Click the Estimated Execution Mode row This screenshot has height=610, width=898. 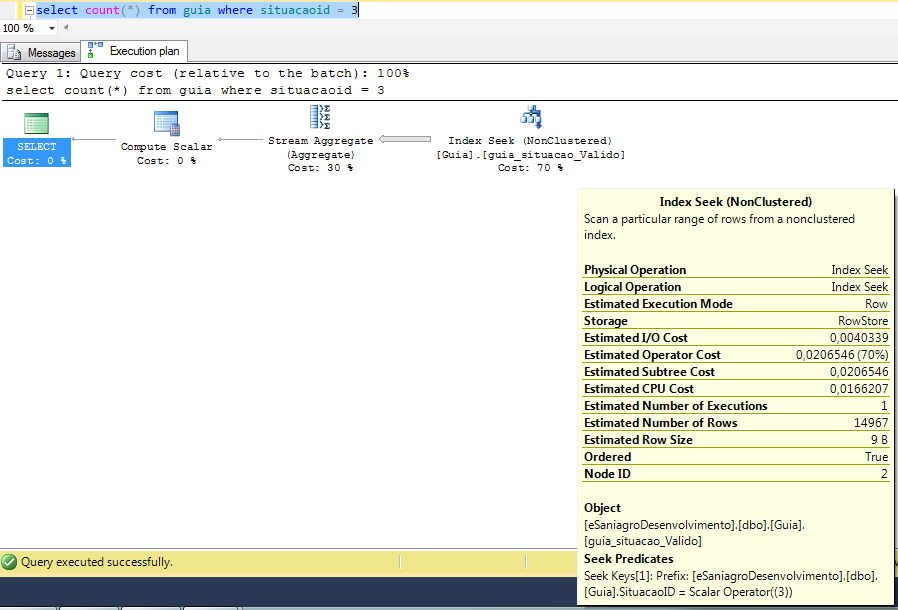pyautogui.click(x=735, y=304)
